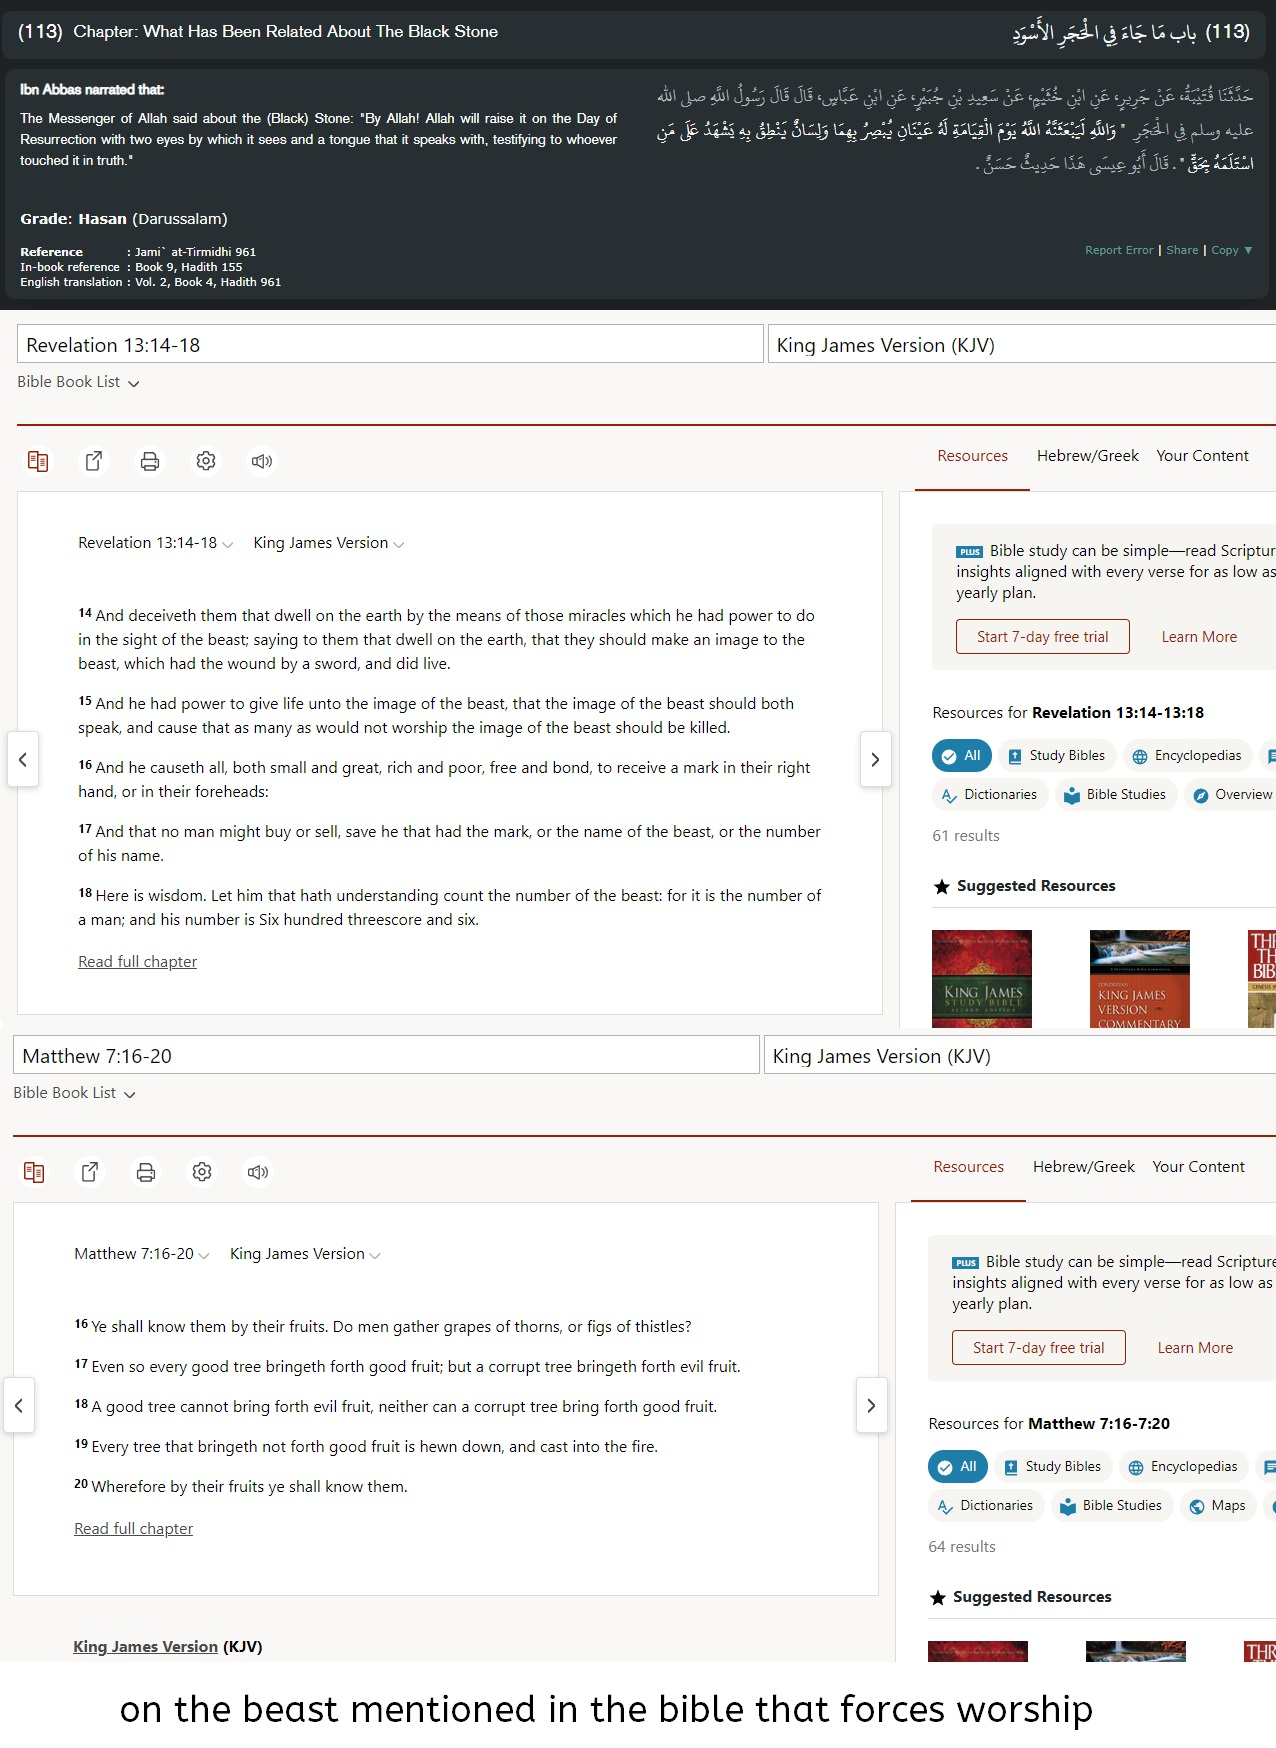The height and width of the screenshot is (1748, 1276).
Task: Open Your Content tab in Matthew section
Action: (x=1198, y=1167)
